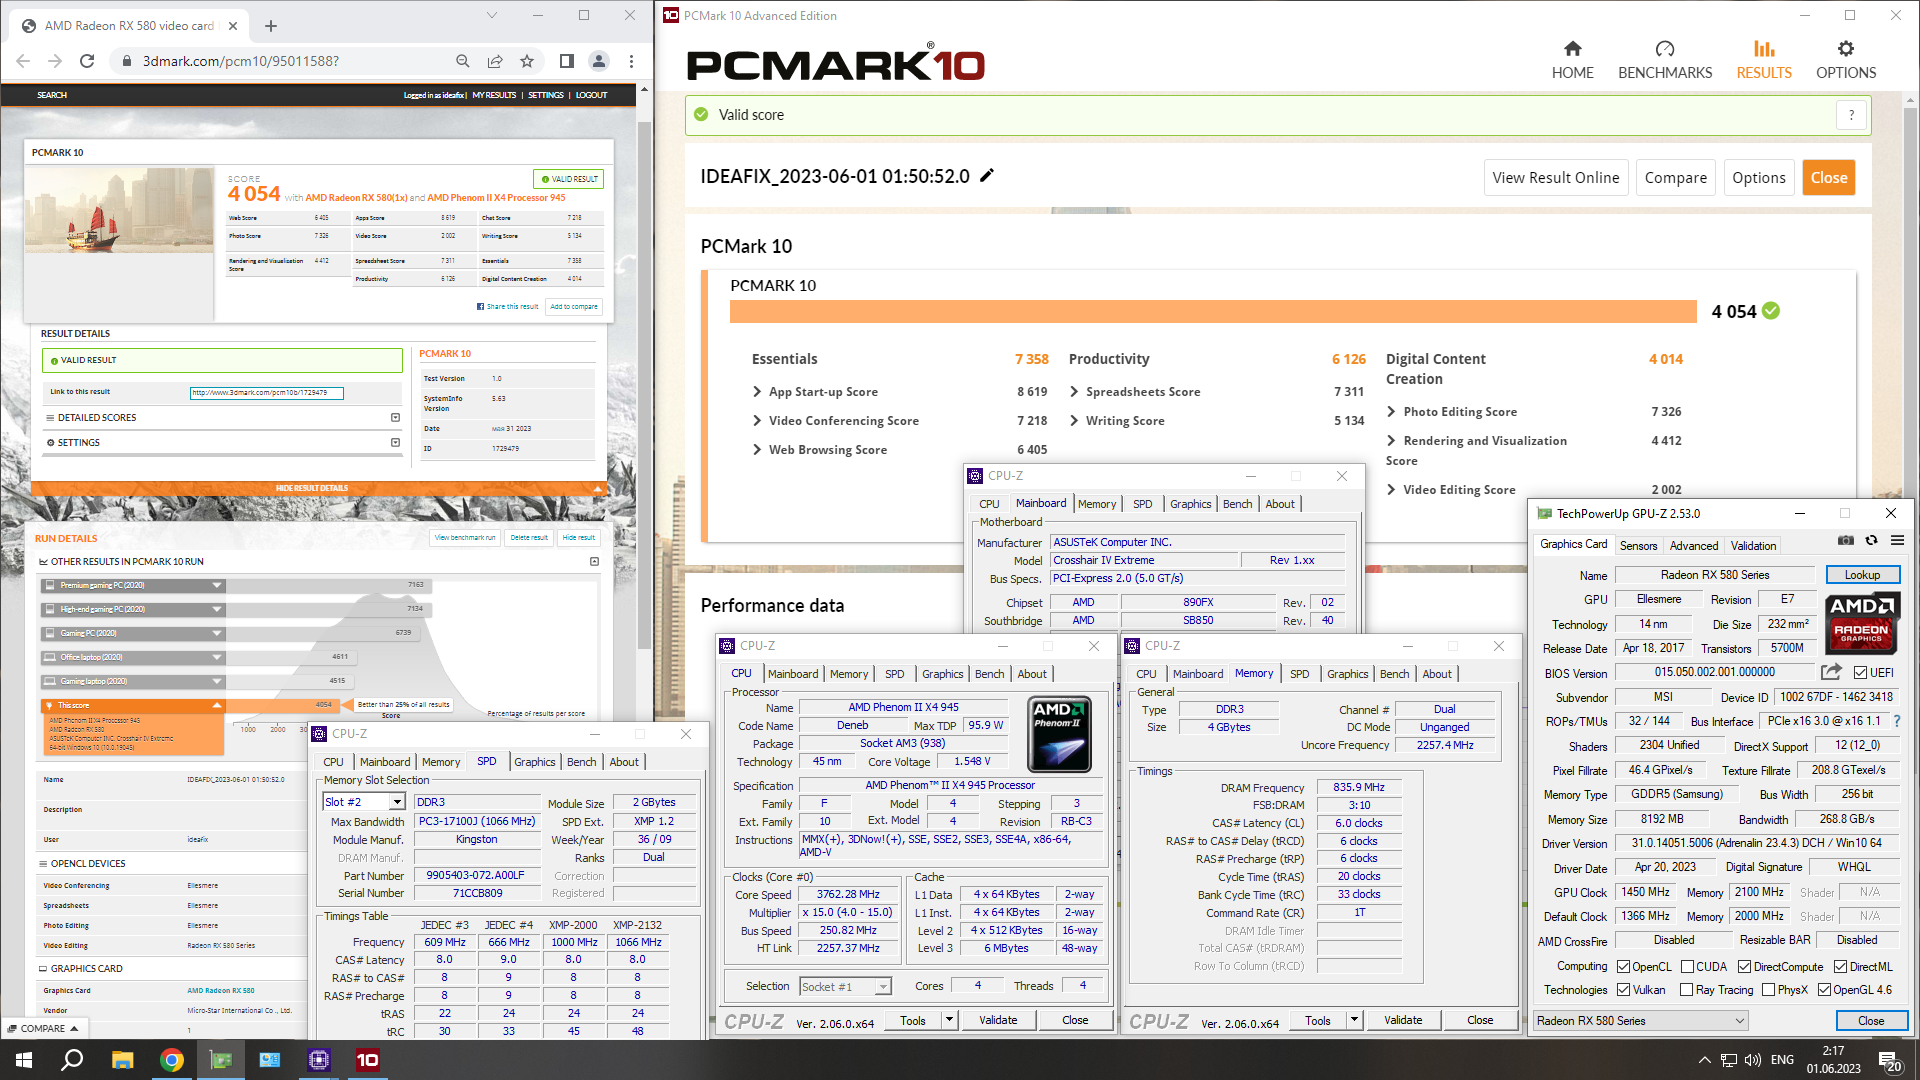Open the PCMark 10 HOME section
1920x1080 pixels.
pos(1572,60)
